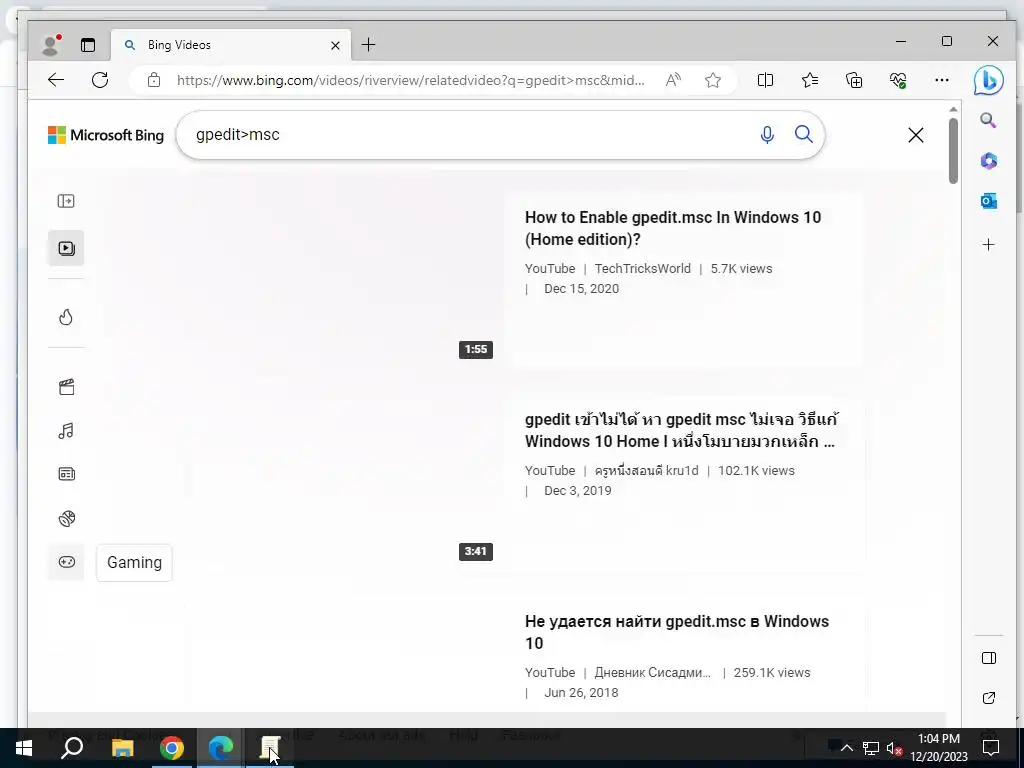Click the 5.7K views text

pos(741,268)
